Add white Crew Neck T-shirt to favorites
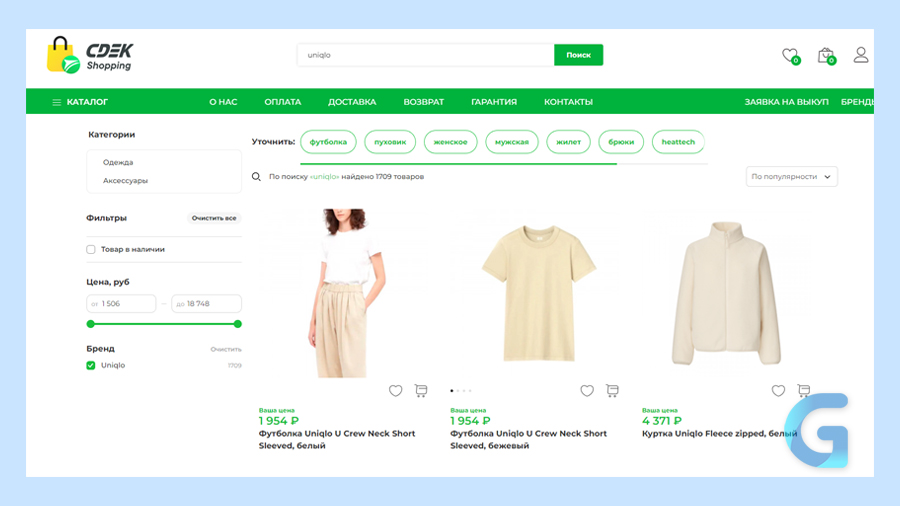 395,391
